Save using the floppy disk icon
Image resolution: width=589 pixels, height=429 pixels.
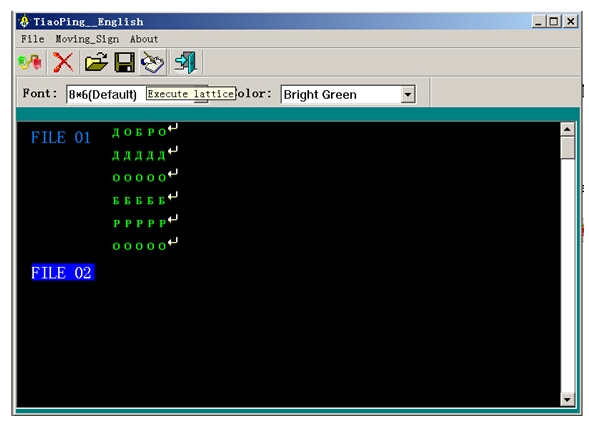(124, 62)
